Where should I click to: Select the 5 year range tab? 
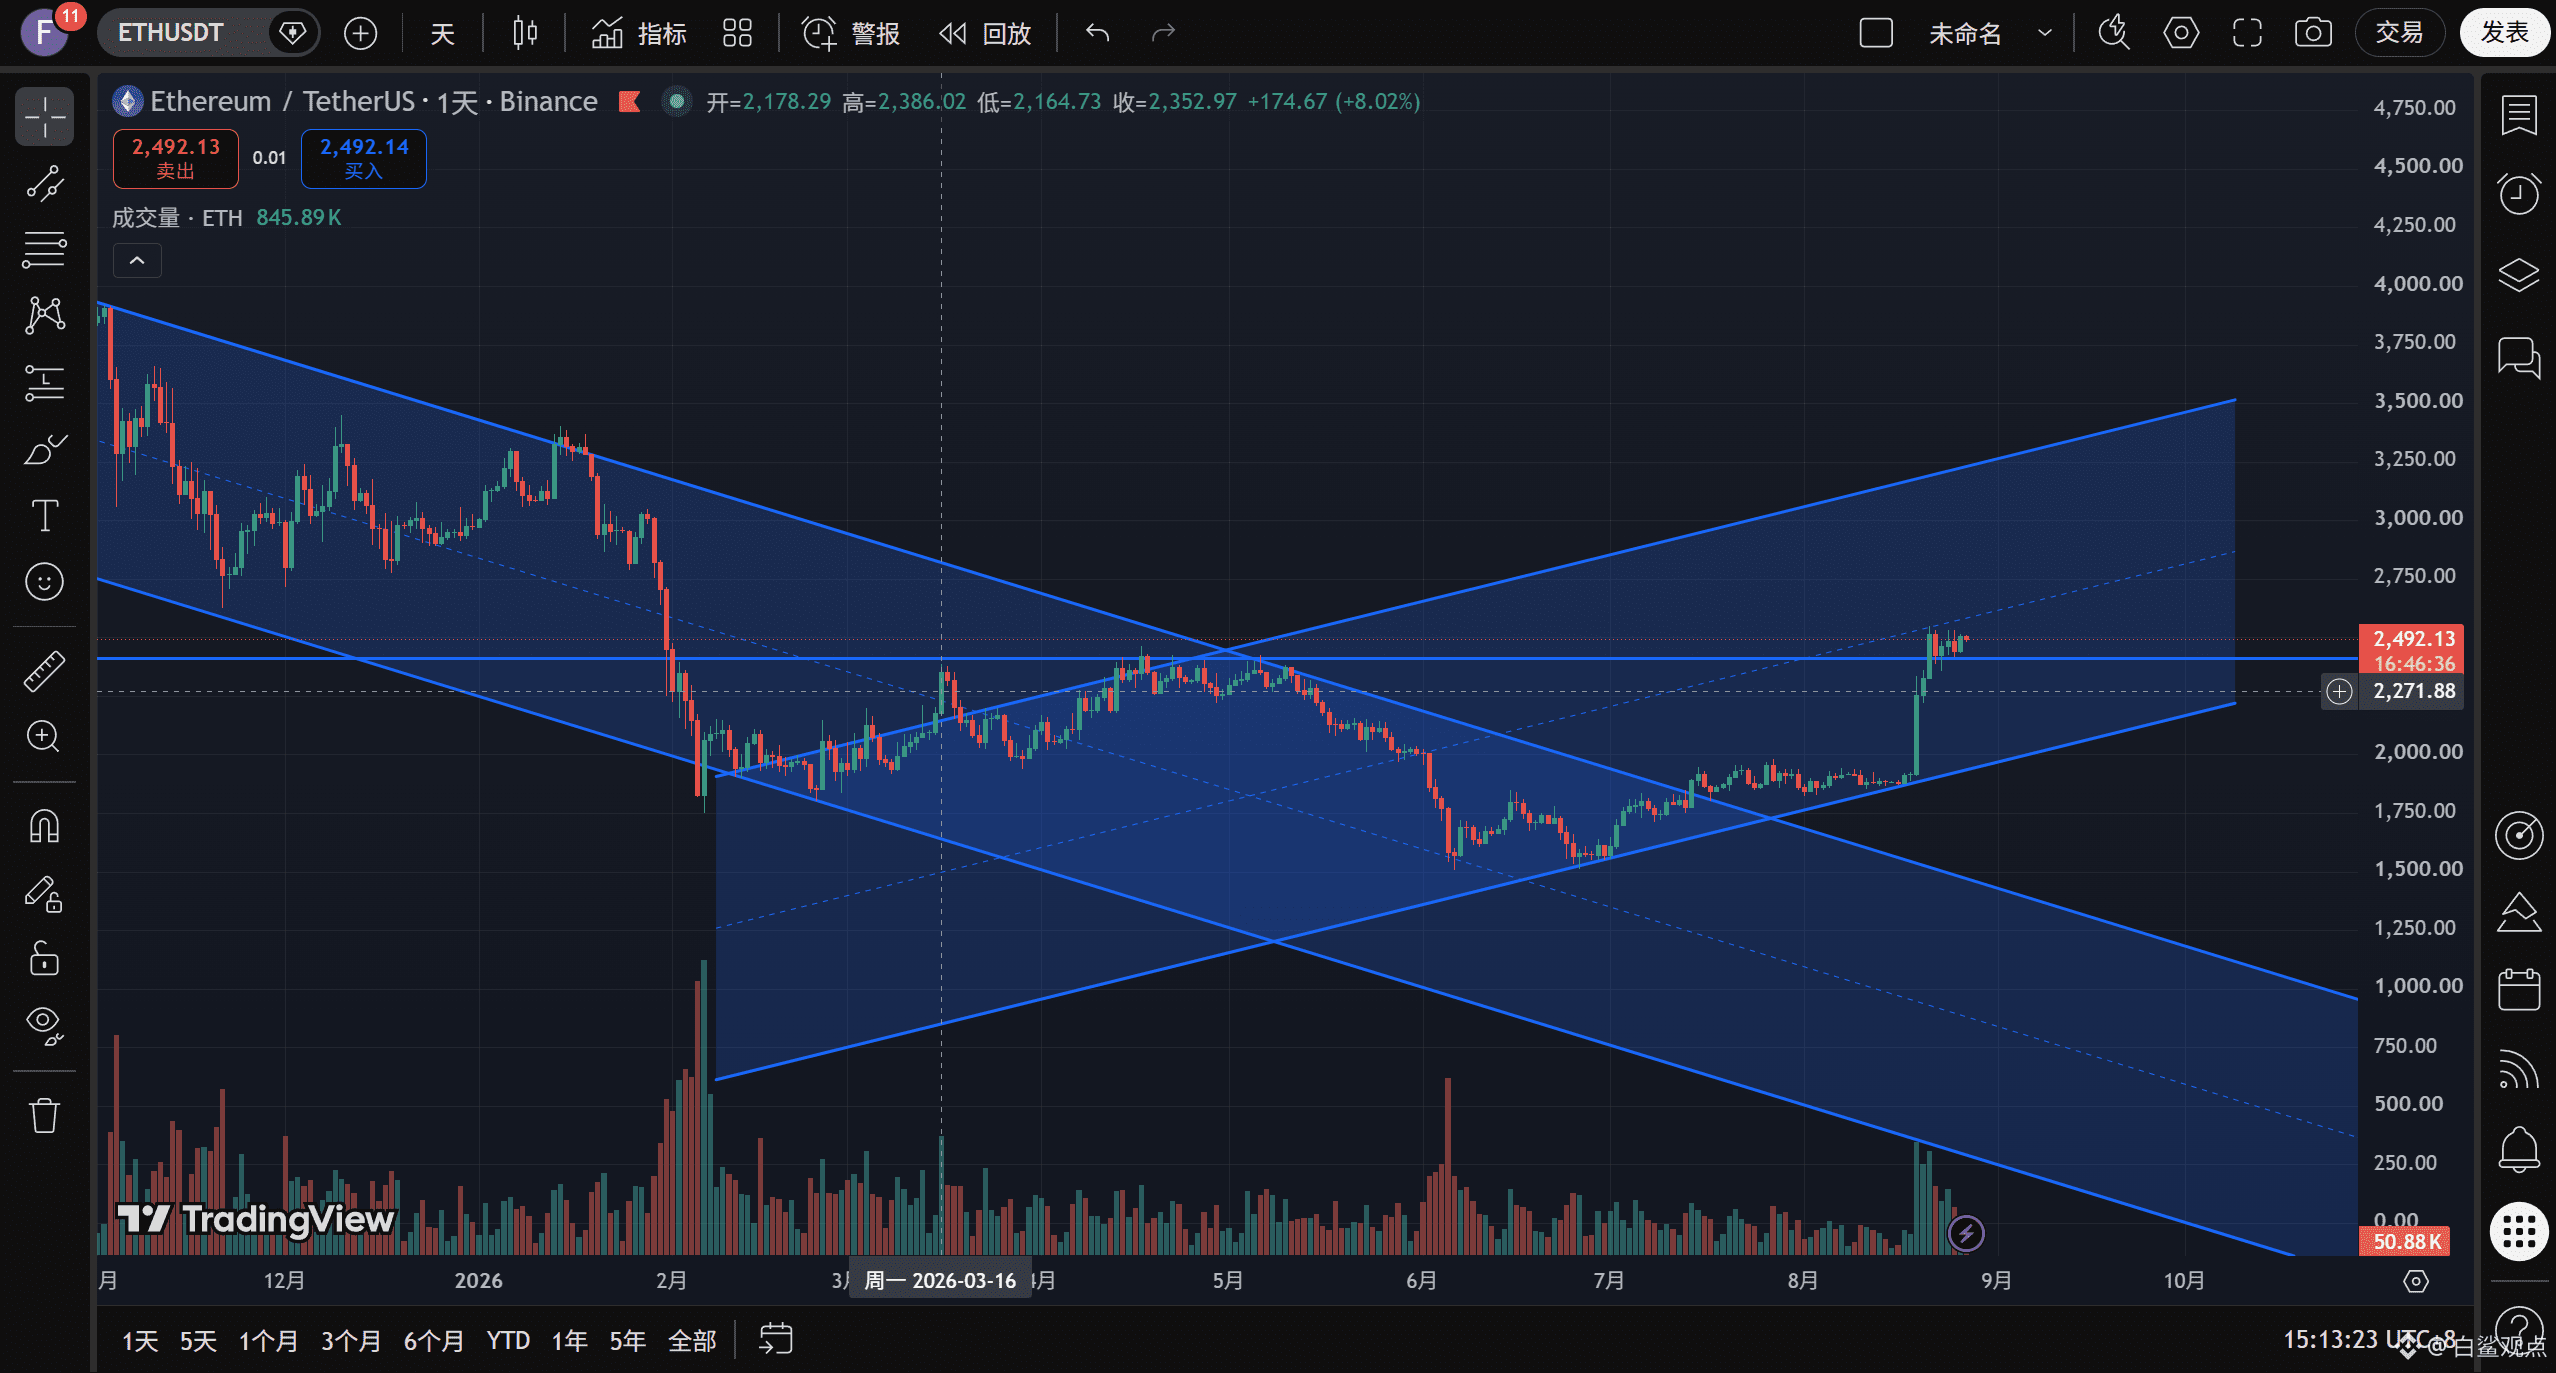tap(627, 1340)
